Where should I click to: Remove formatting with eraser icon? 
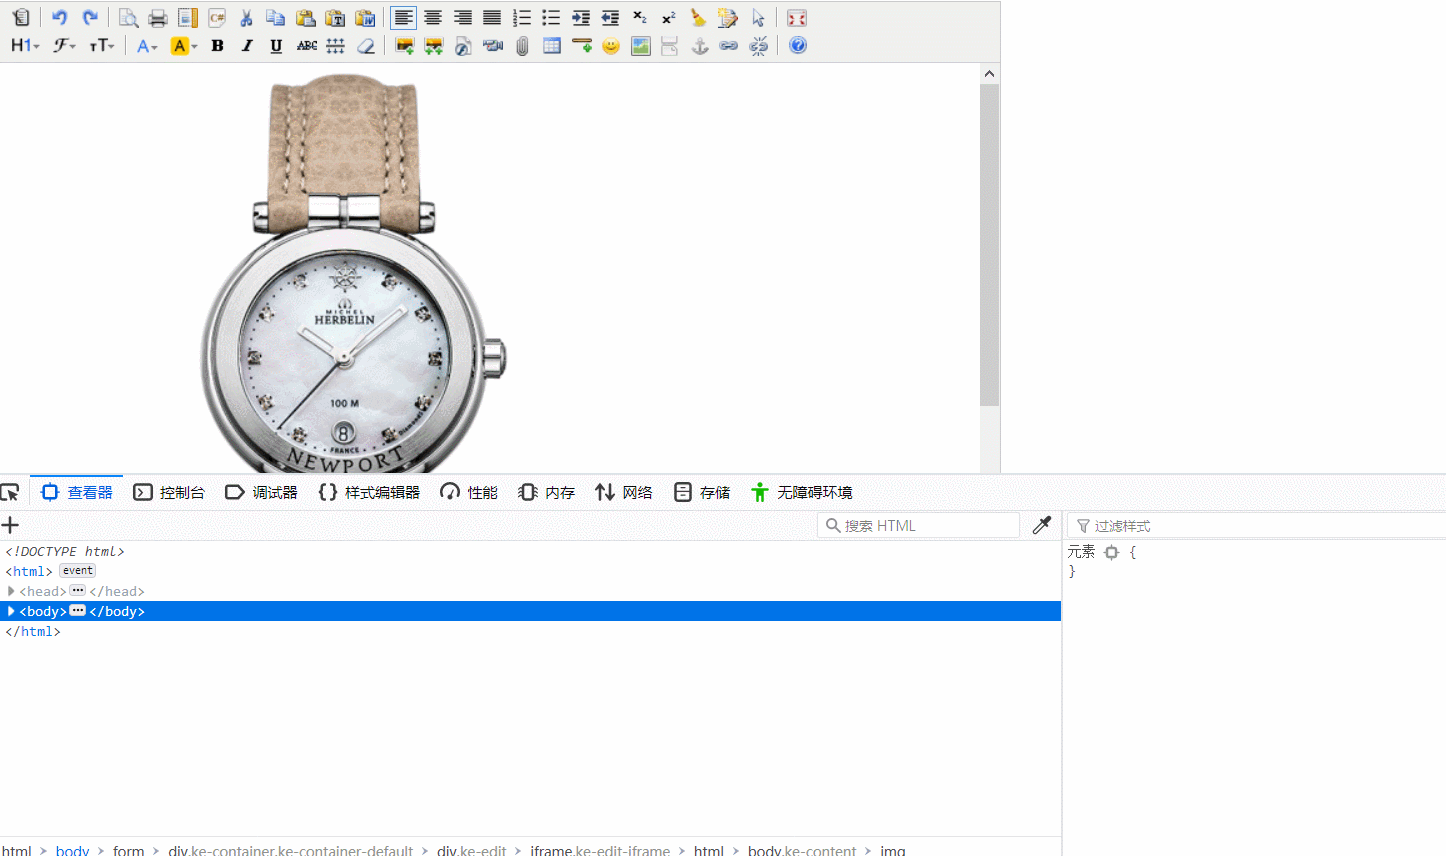tap(366, 46)
